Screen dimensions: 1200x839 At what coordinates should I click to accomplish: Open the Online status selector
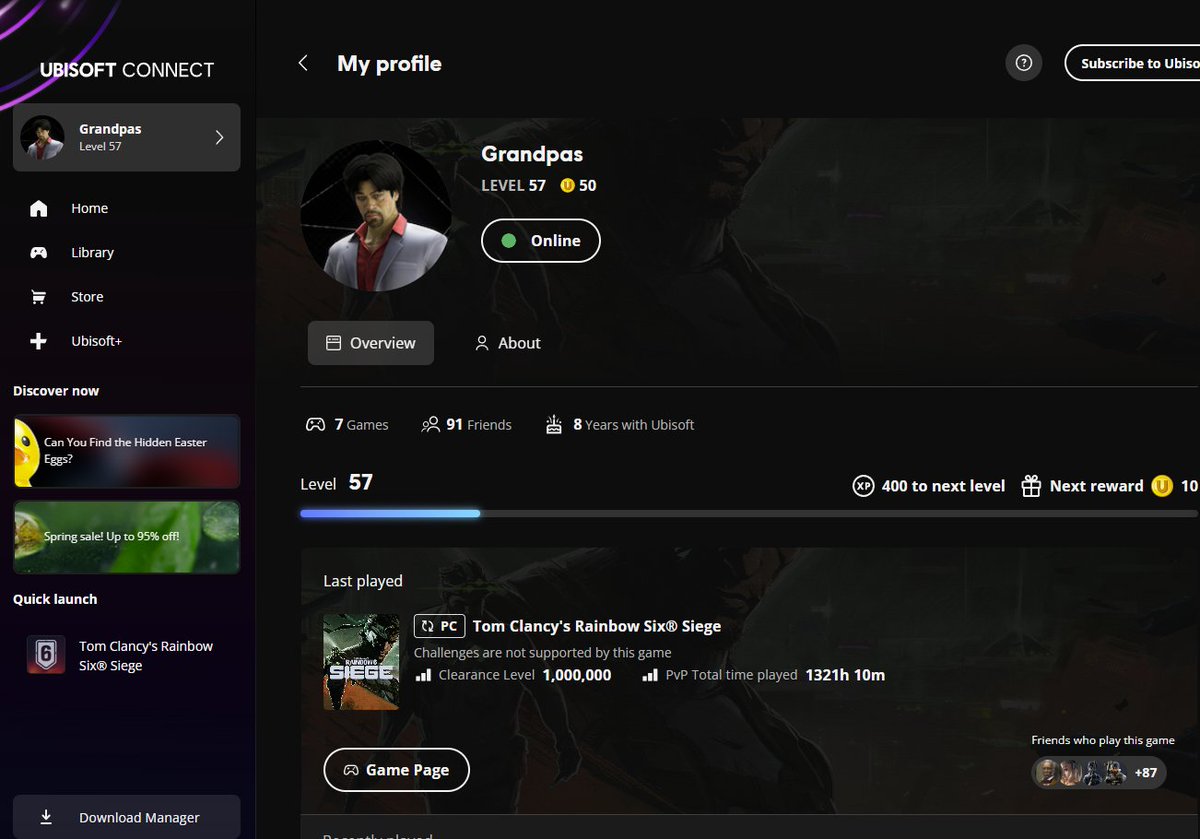pyautogui.click(x=541, y=241)
